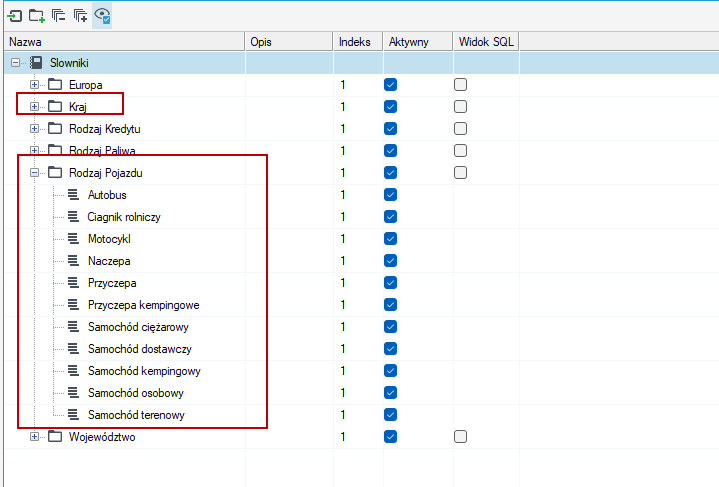The image size is (719, 487).
Task: Uncheck Aktywny for Rodzaj Paliwa
Action: point(390,150)
